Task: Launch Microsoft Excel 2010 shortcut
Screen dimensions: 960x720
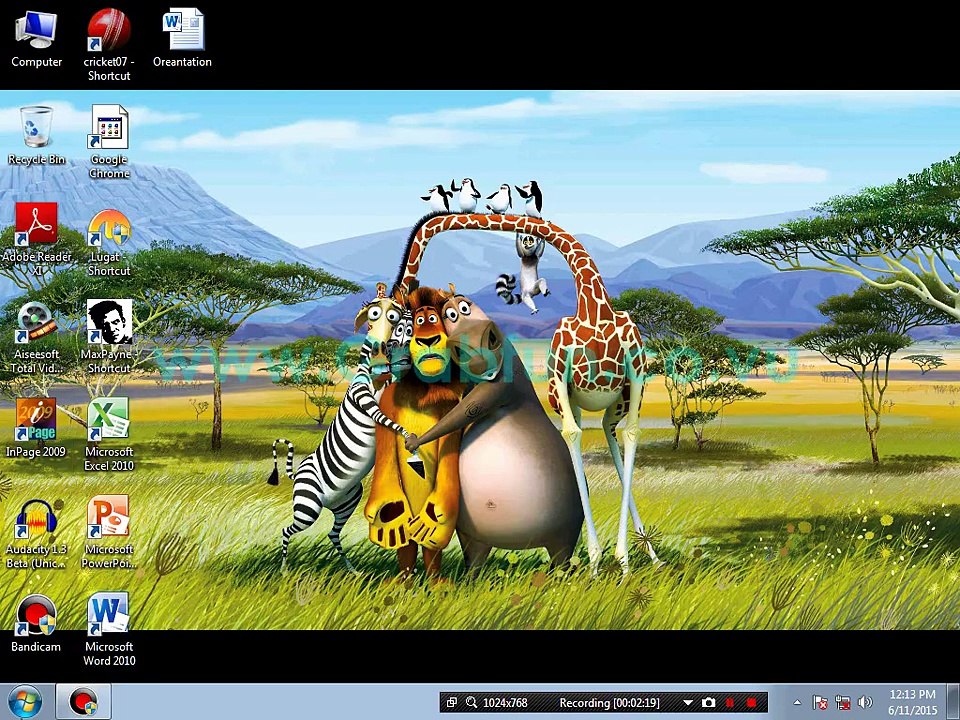Action: [109, 435]
